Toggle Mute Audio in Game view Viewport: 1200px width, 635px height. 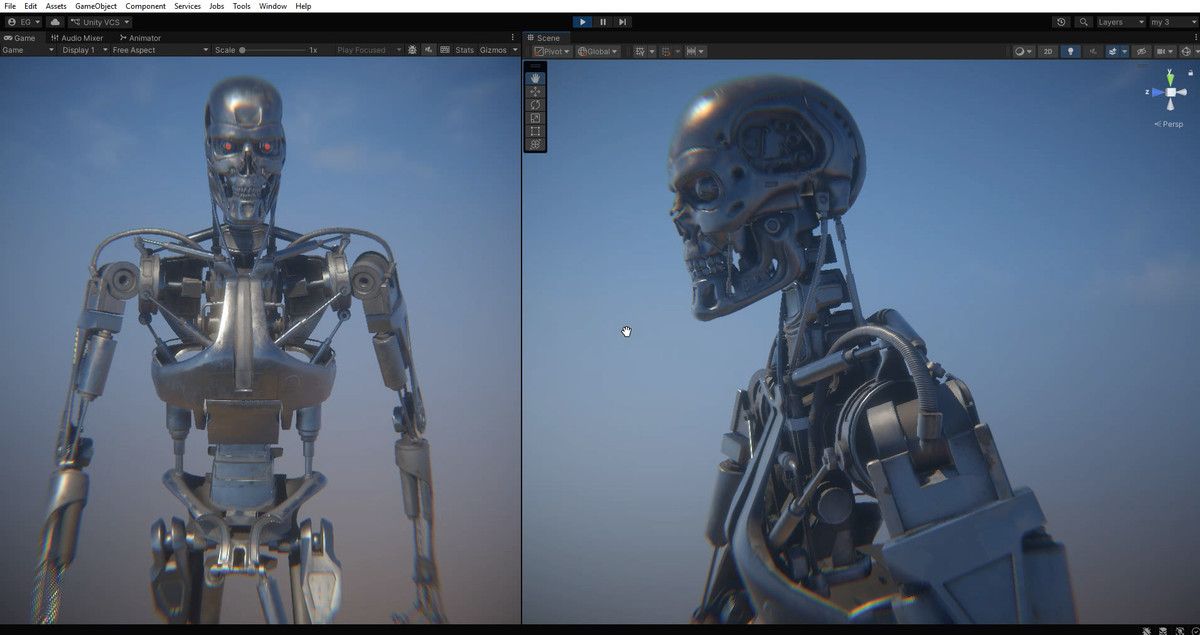pos(428,50)
